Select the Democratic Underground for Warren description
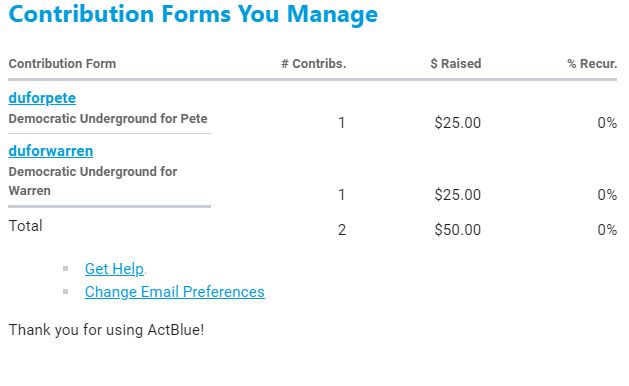This screenshot has width=629, height=386. pos(93,181)
